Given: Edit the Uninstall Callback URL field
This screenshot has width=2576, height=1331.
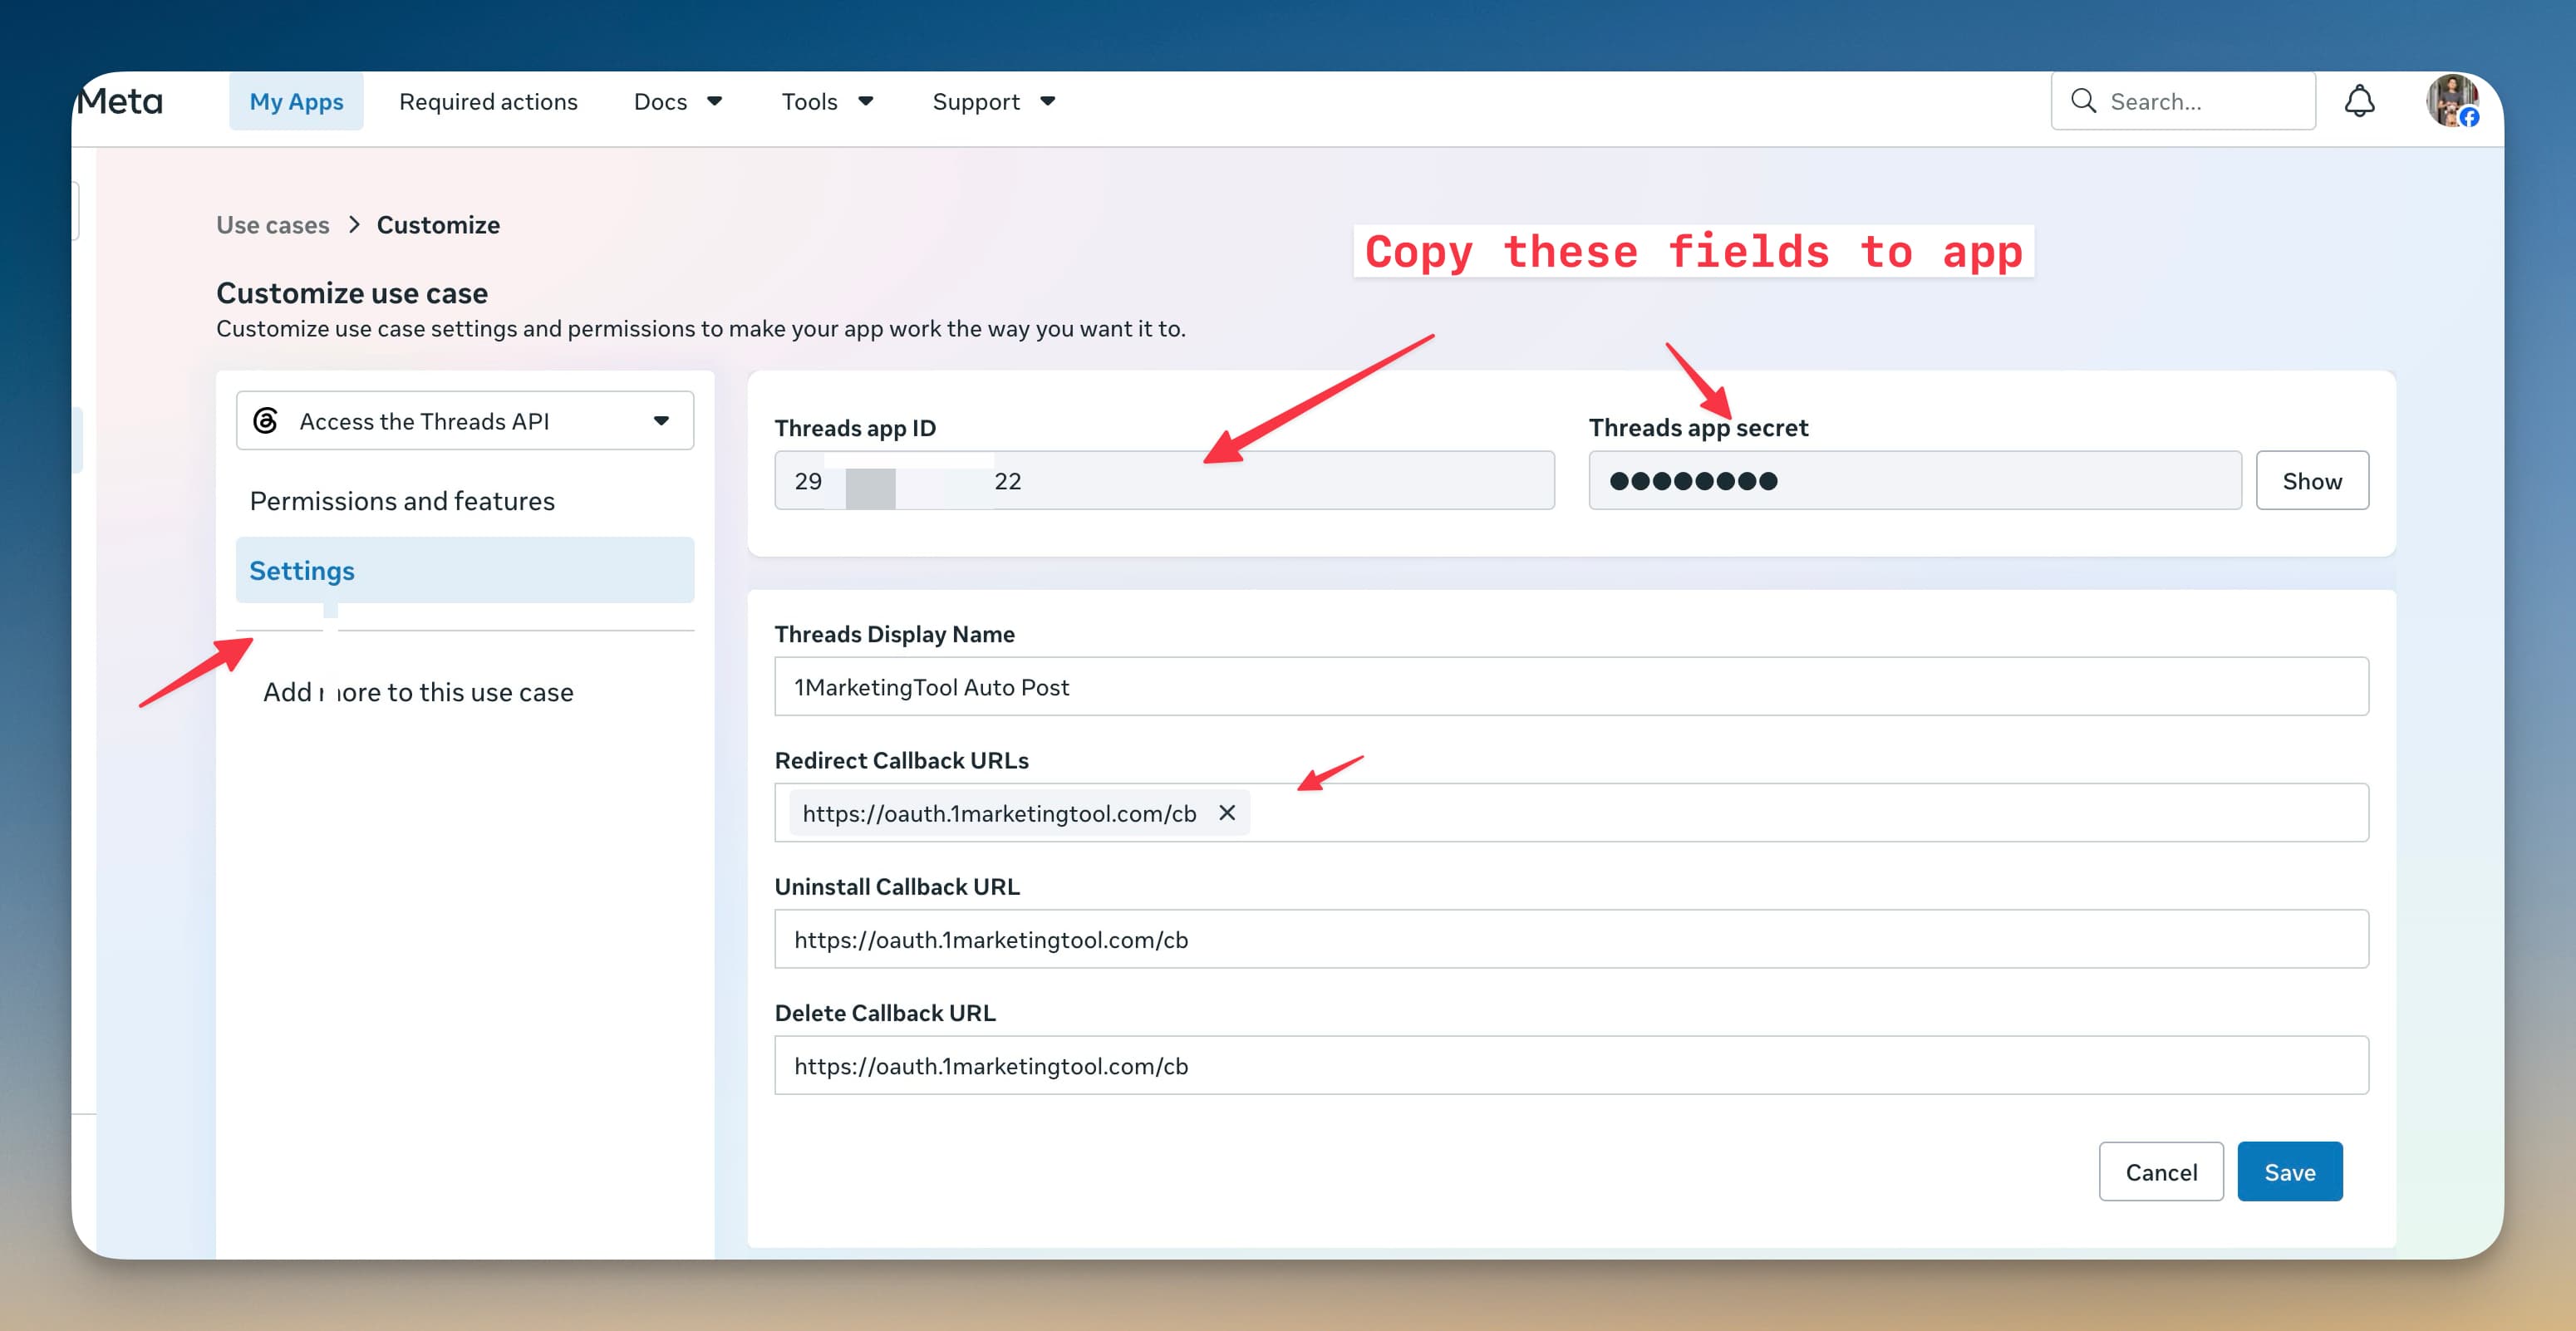Looking at the screenshot, I should tap(1571, 939).
